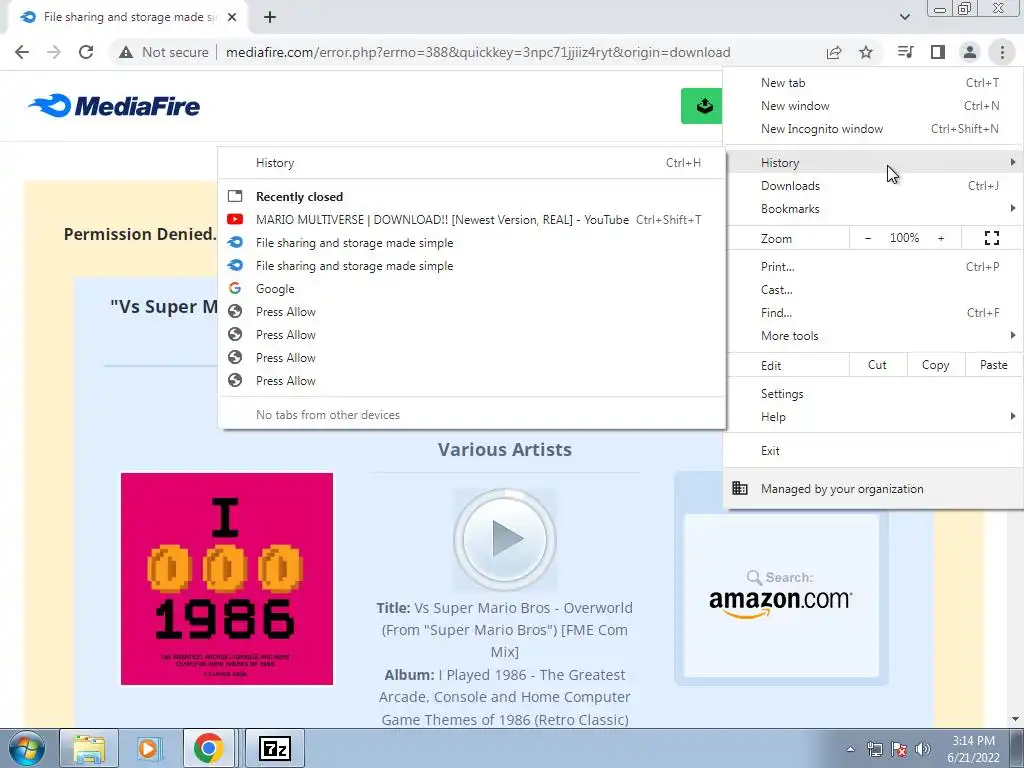
Task: Click the Chrome taskbar icon
Action: point(208,748)
